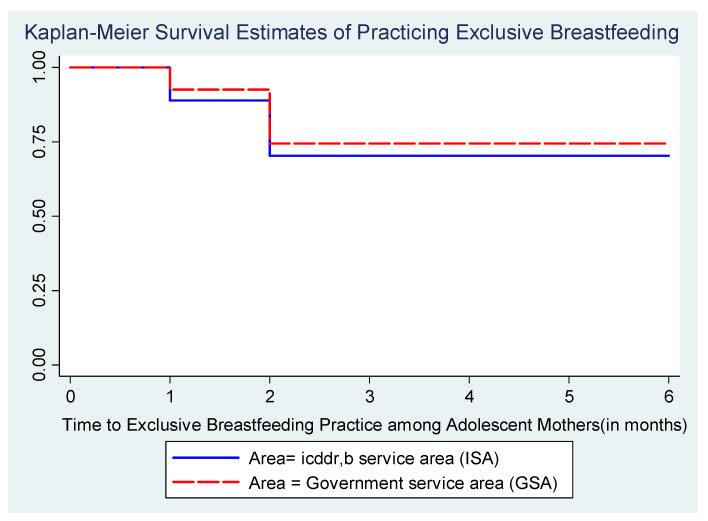Image resolution: width=708 pixels, height=521 pixels.
Task: Click the 0.75 label on the y-axis
Action: (39, 142)
